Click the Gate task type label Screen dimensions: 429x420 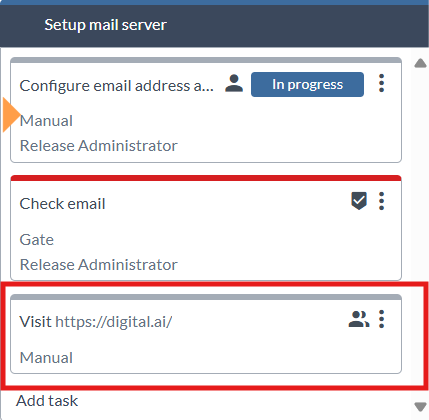click(x=37, y=240)
